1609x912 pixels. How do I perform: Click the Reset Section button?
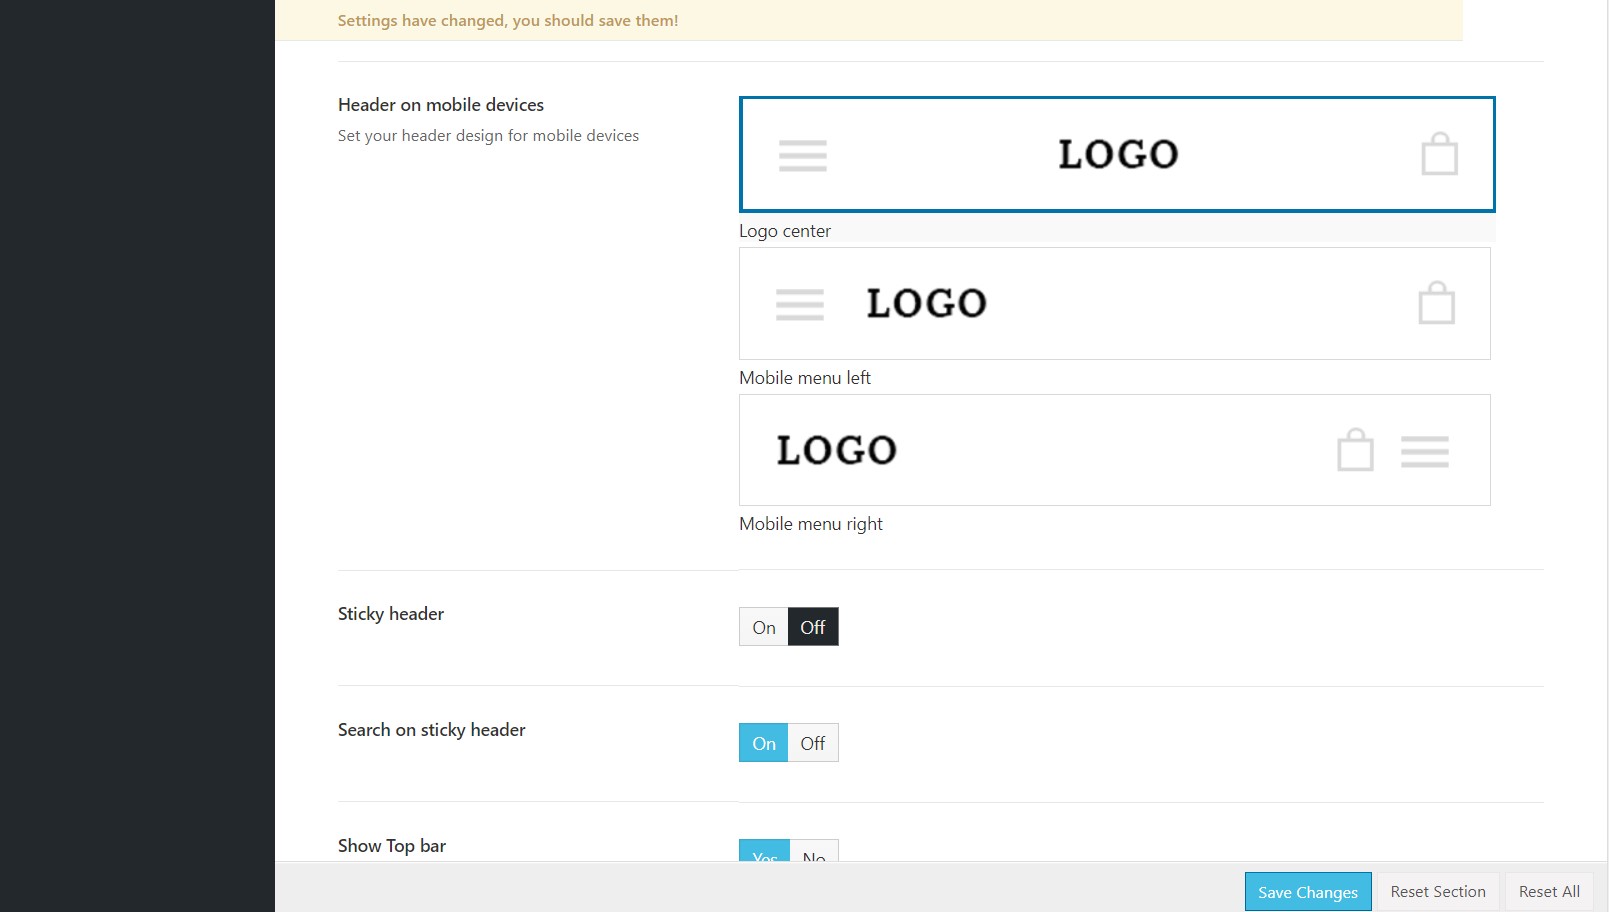(x=1437, y=891)
